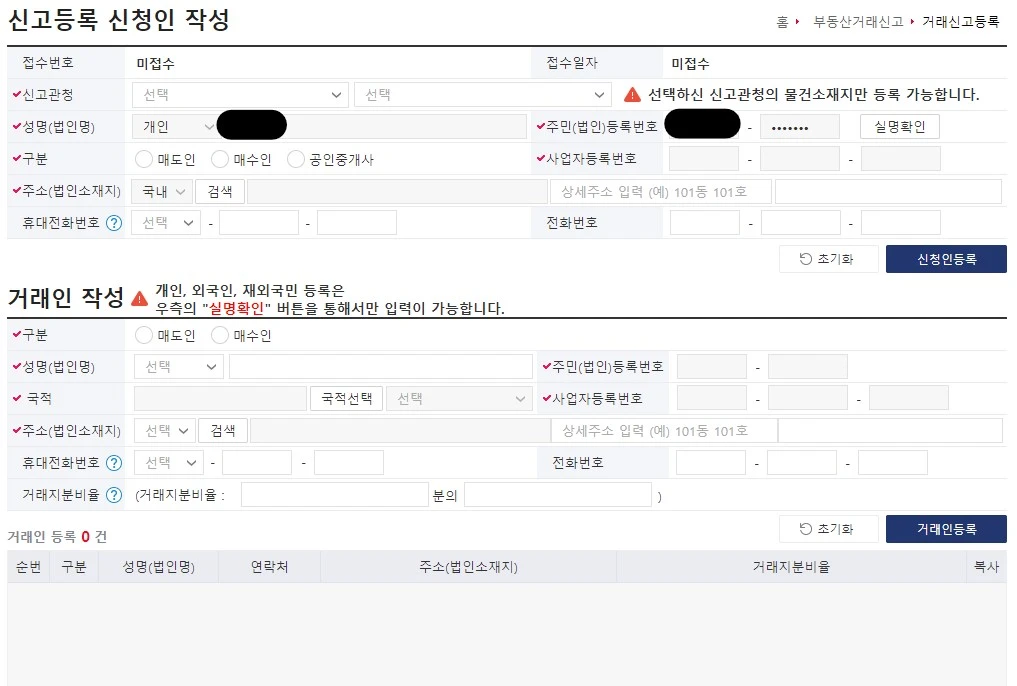The width and height of the screenshot is (1017, 686).
Task: Select the 매도인 radio button in applicant section
Action: (x=141, y=158)
